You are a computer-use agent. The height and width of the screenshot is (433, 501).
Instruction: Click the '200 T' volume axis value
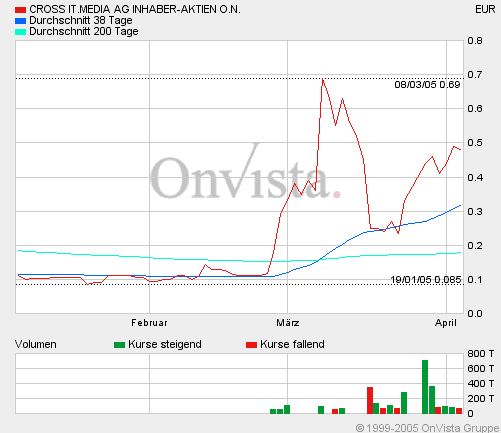click(481, 398)
